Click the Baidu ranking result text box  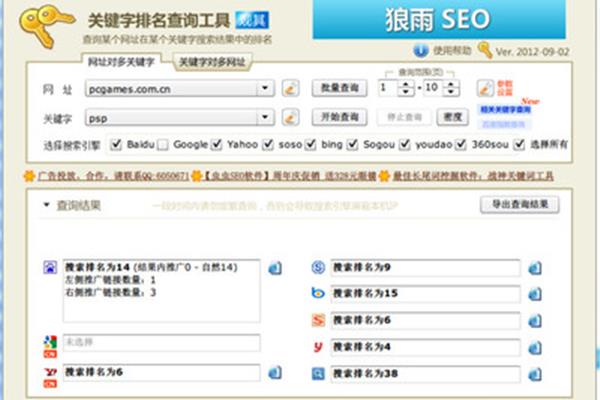[x=161, y=291]
